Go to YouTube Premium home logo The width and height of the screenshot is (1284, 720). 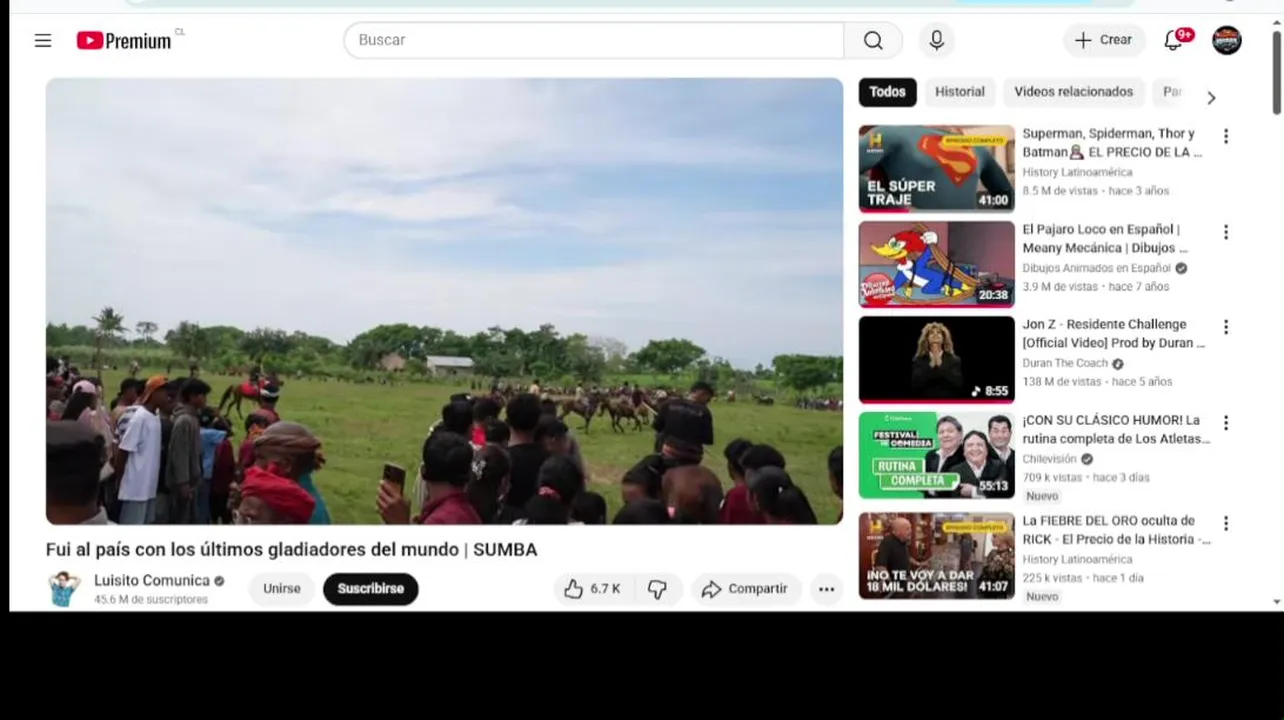(x=124, y=40)
